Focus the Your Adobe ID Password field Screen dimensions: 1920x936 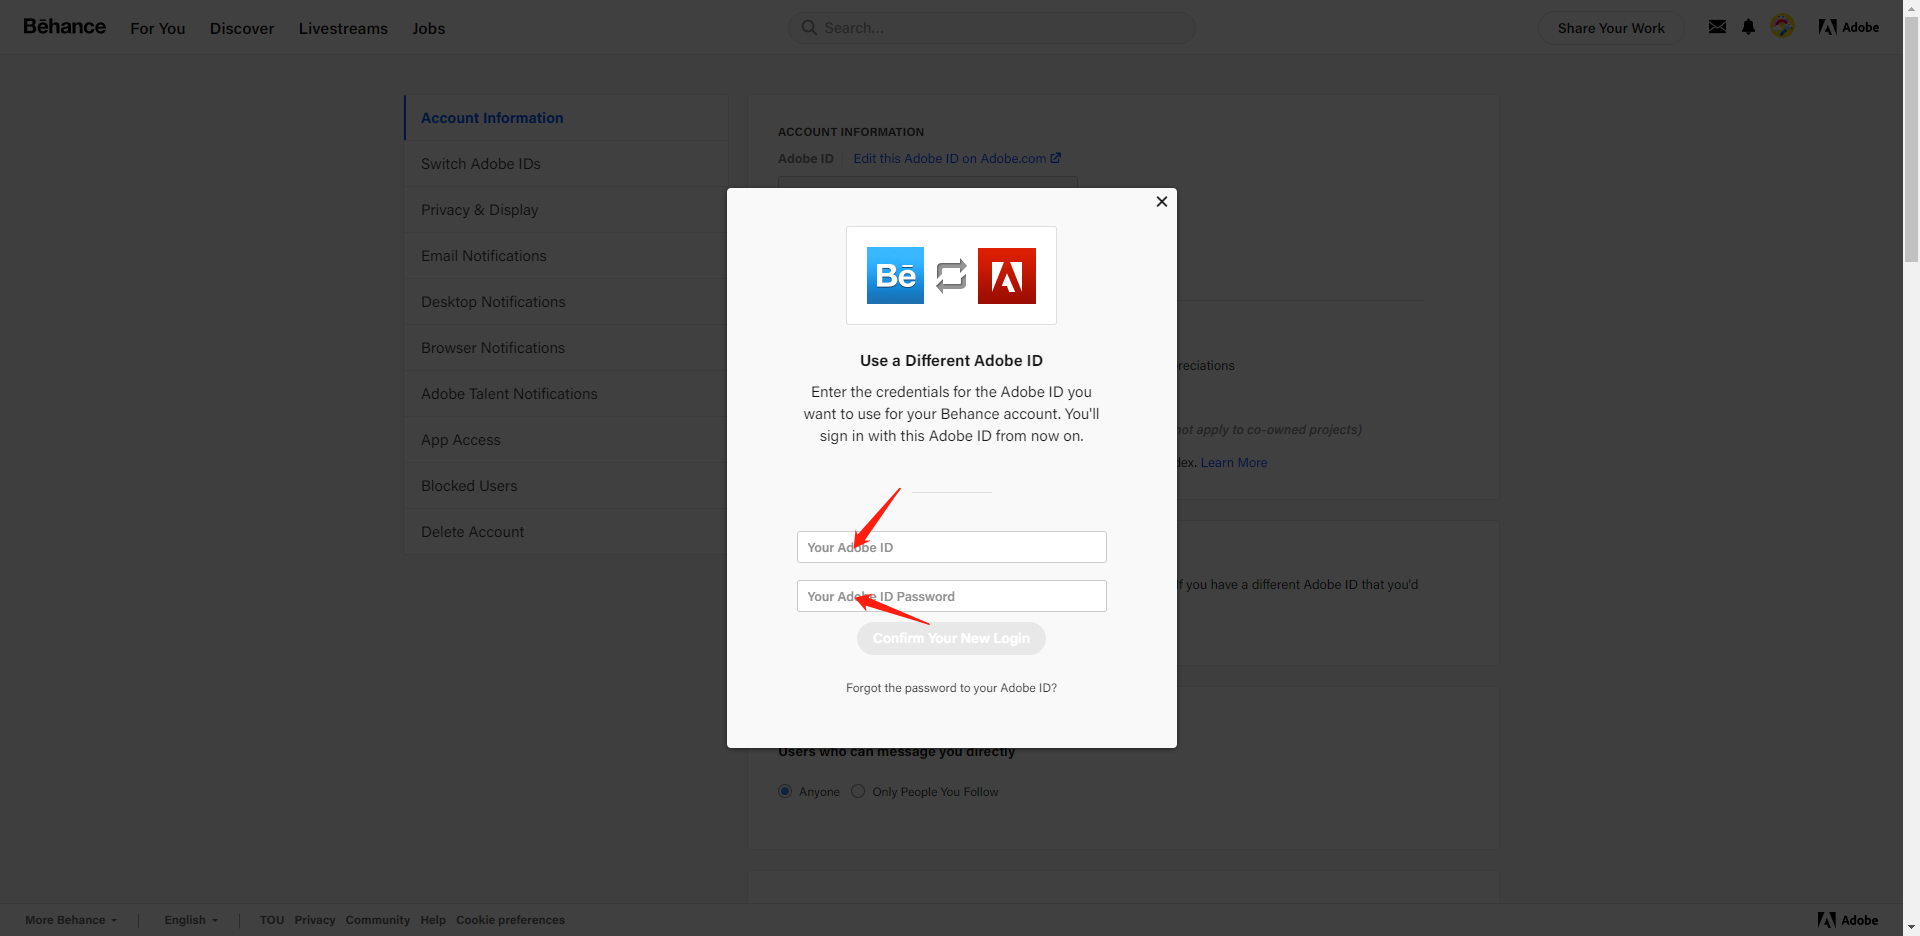(952, 596)
